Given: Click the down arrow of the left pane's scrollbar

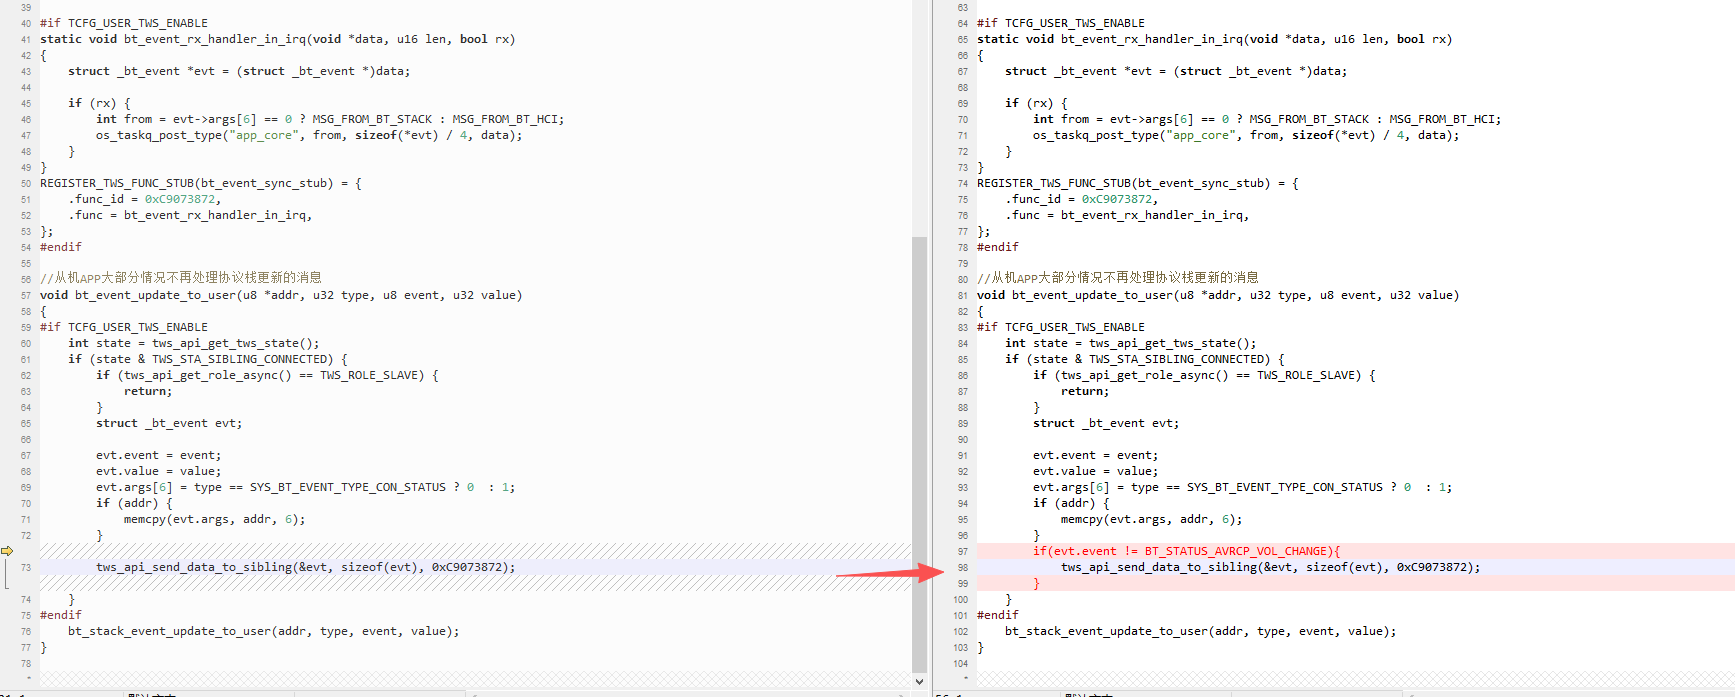Looking at the screenshot, I should [919, 681].
